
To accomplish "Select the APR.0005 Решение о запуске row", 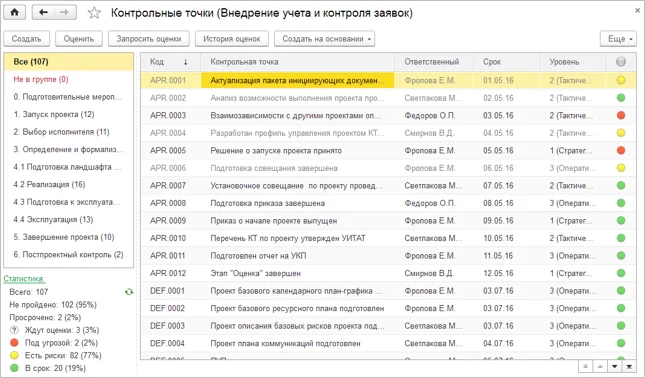I will pos(388,151).
